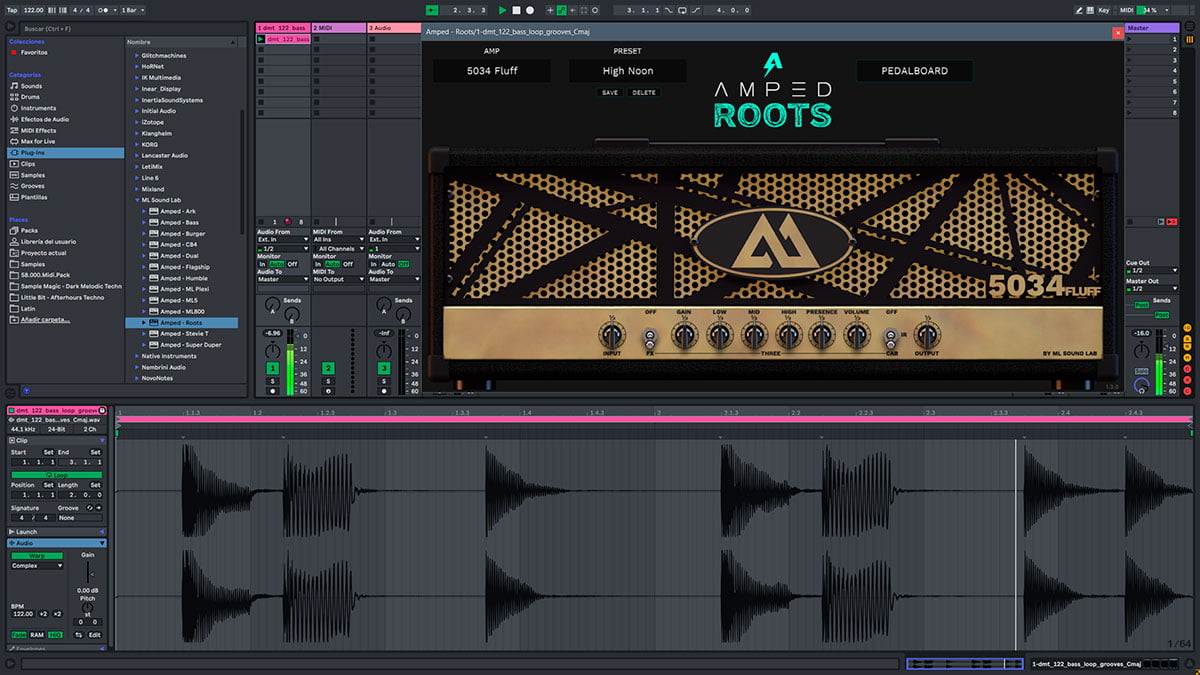Viewport: 1200px width, 675px height.
Task: Flip the IR/CAB toggle switch on amp
Action: click(x=891, y=337)
